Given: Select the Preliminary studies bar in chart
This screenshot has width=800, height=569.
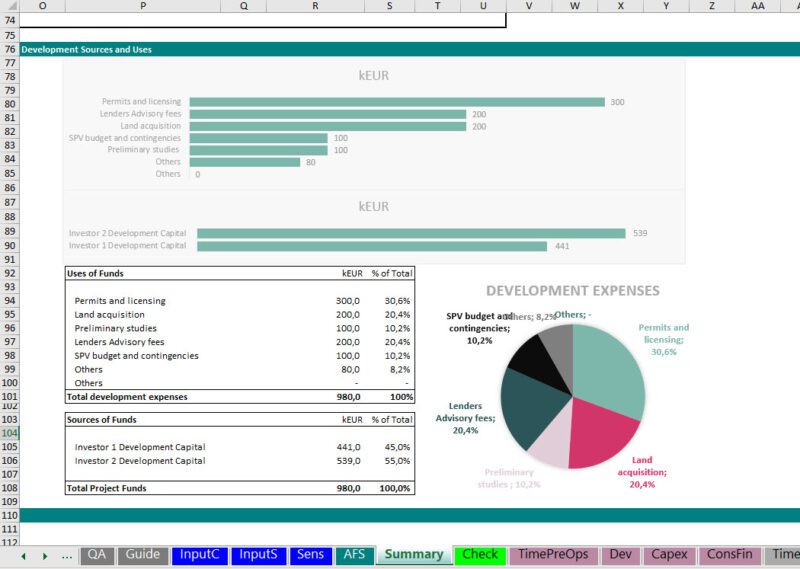Looking at the screenshot, I should pos(259,150).
